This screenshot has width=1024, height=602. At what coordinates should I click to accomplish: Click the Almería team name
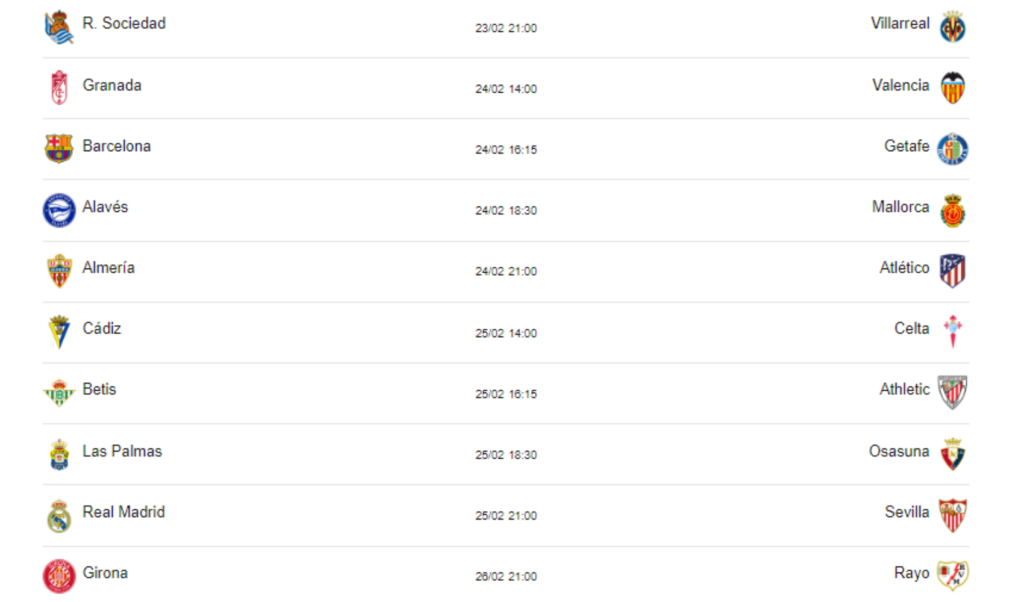tap(108, 268)
